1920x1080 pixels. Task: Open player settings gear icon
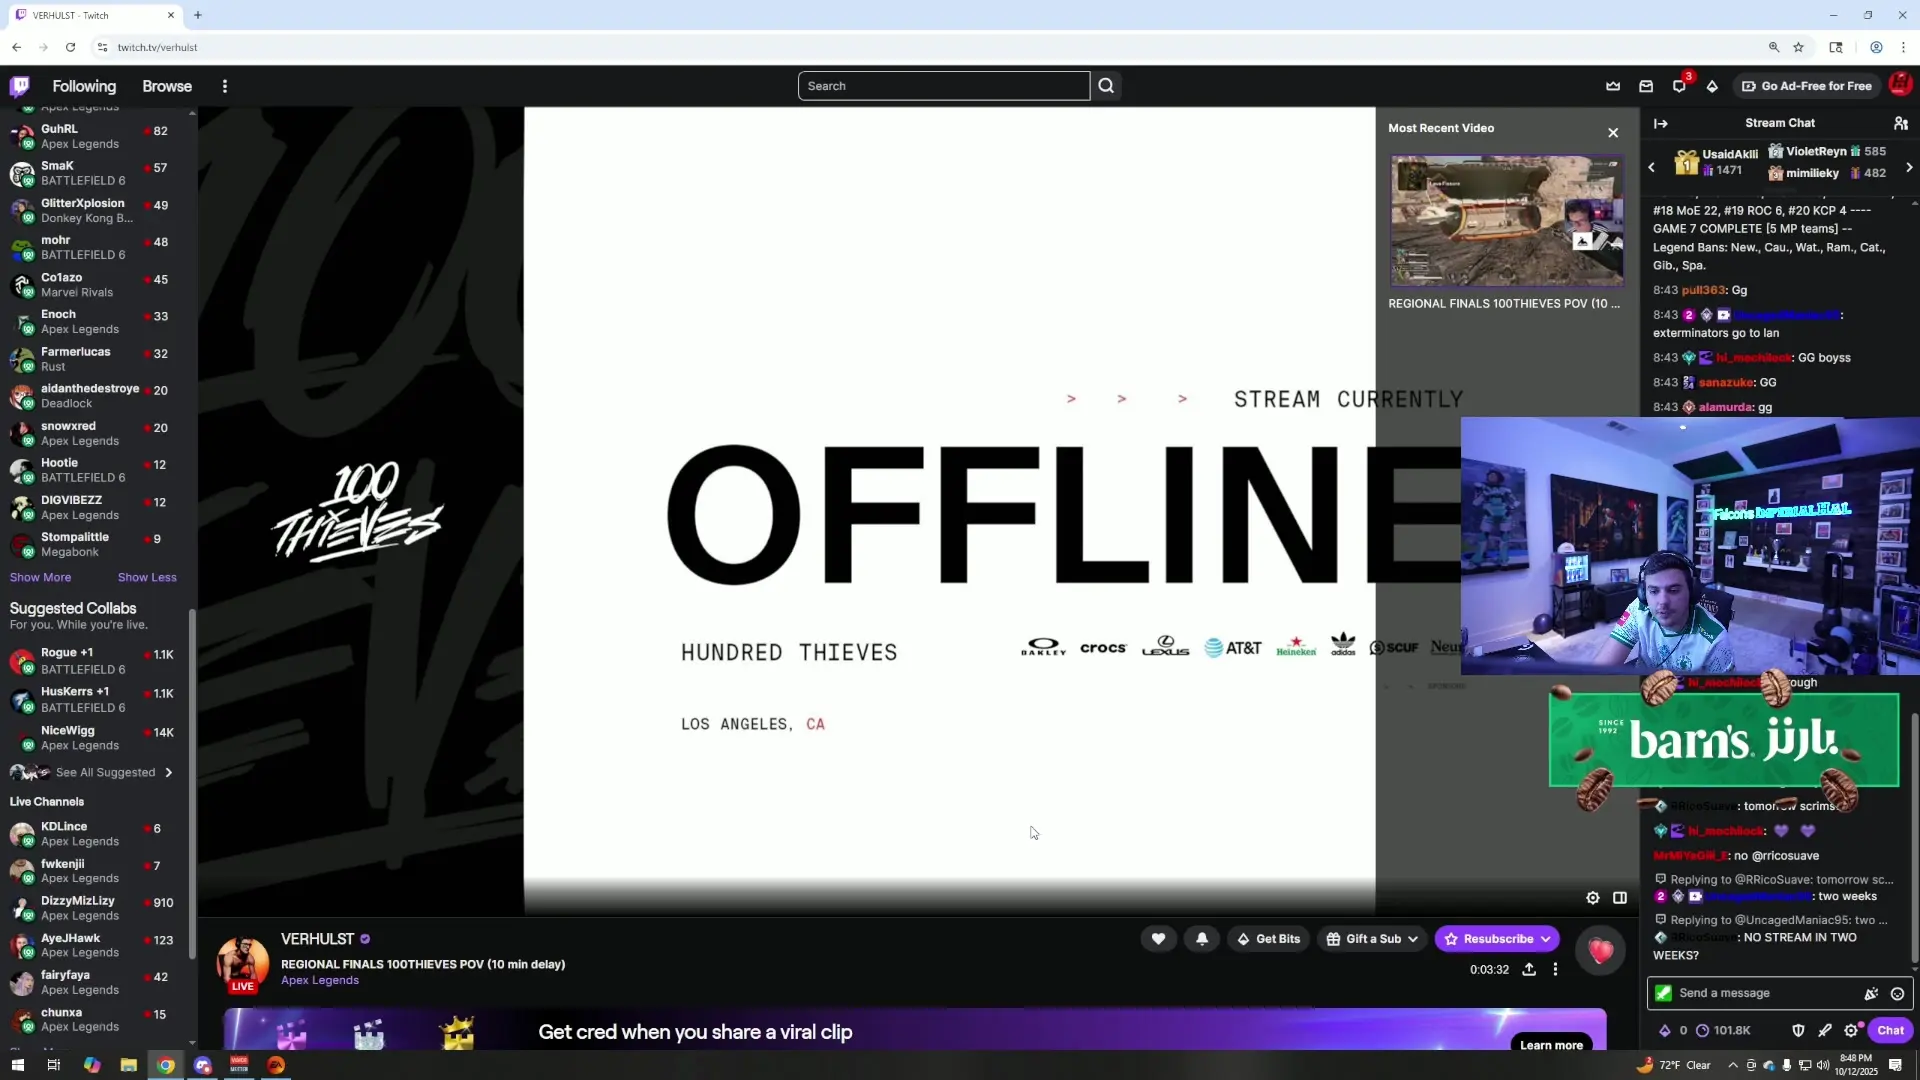tap(1593, 898)
